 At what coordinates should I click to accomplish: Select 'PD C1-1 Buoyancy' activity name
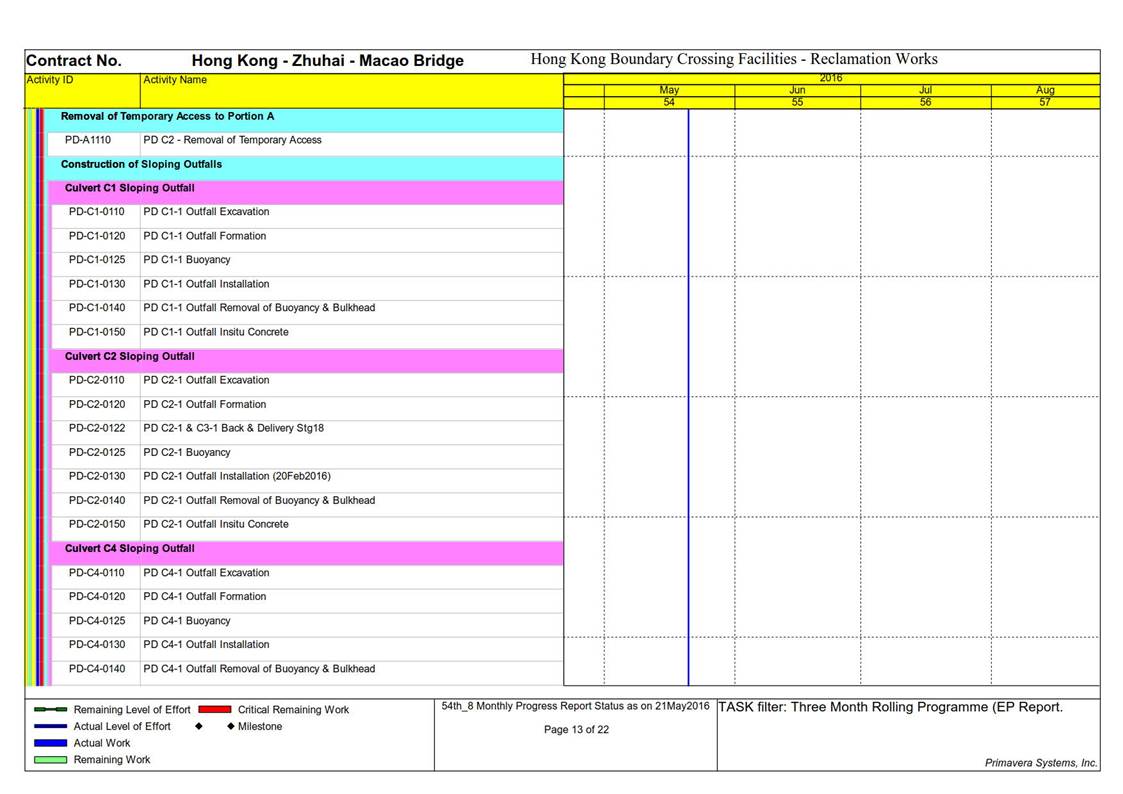click(187, 260)
